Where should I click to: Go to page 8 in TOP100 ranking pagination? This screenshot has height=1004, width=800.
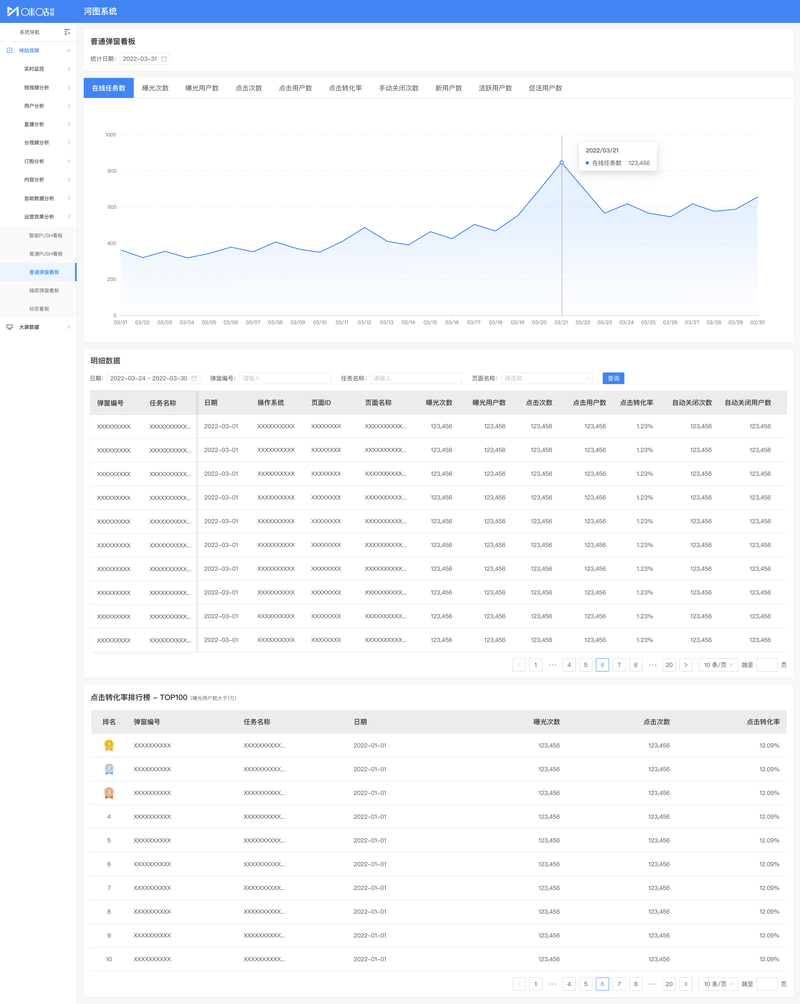(x=635, y=984)
